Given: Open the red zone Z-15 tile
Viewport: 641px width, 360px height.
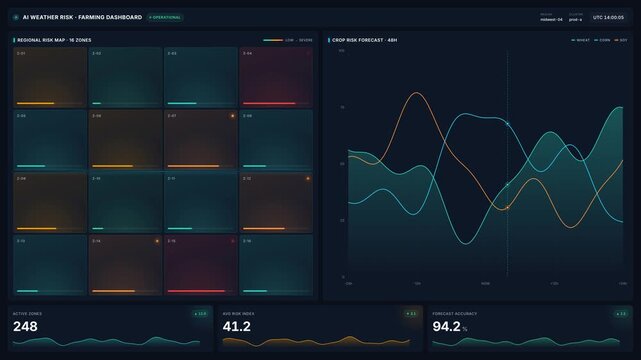Looking at the screenshot, I should (x=201, y=265).
